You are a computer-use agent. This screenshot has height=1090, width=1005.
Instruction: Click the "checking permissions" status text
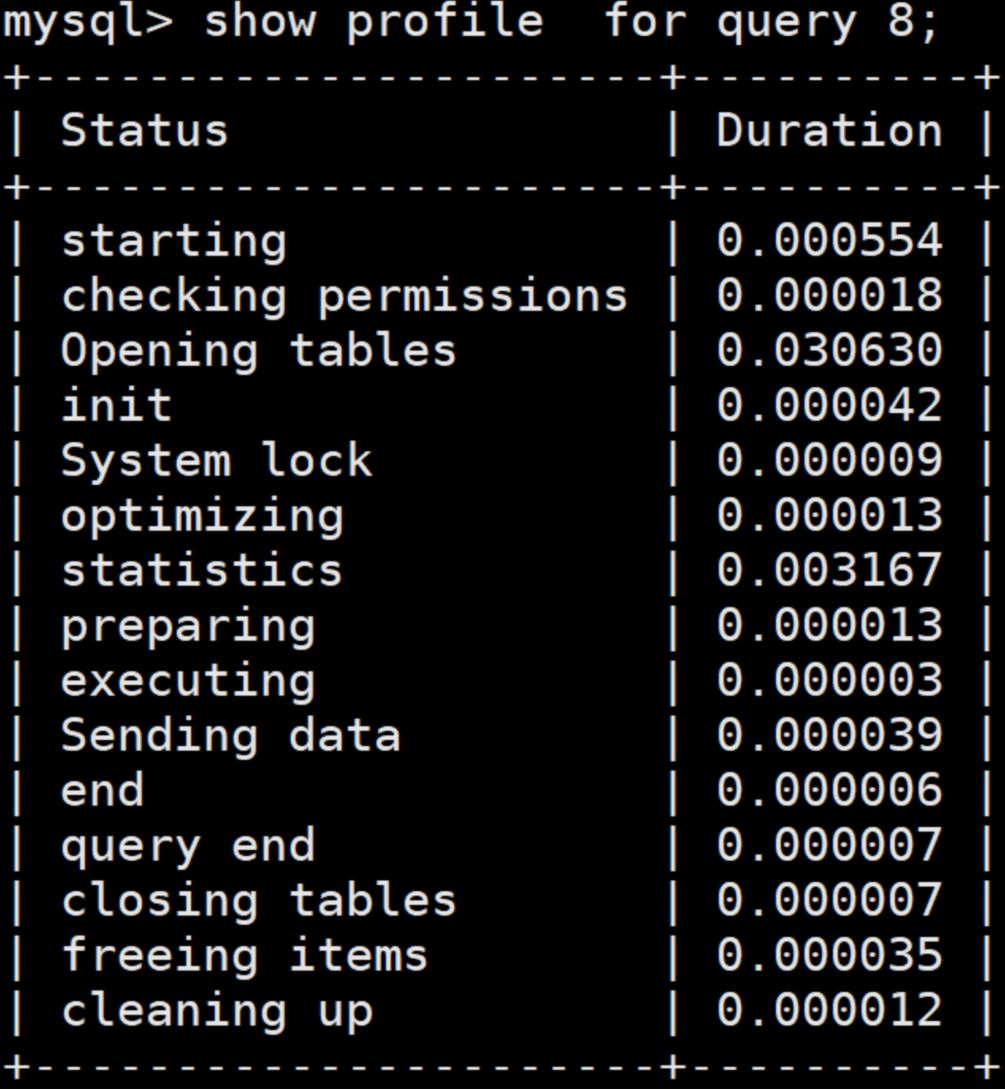344,296
